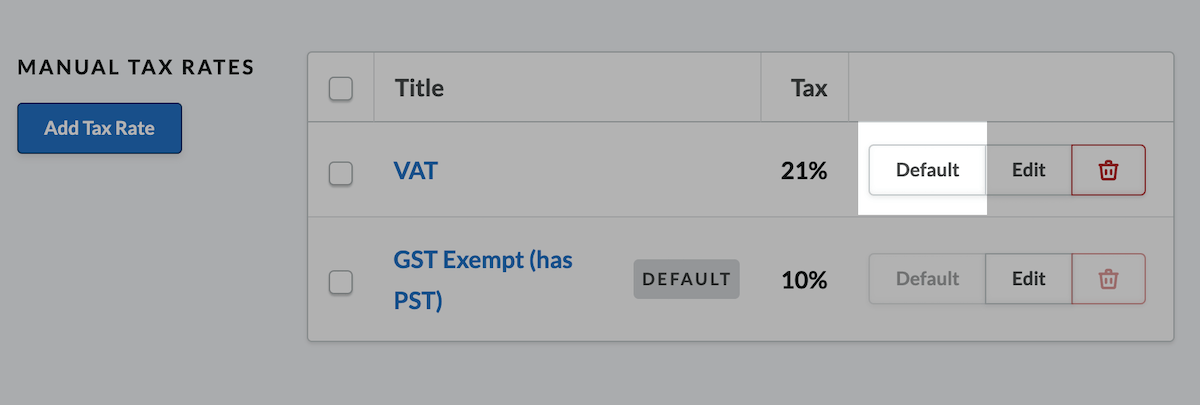Select the 21% tax value
The height and width of the screenshot is (405, 1200).
point(804,171)
